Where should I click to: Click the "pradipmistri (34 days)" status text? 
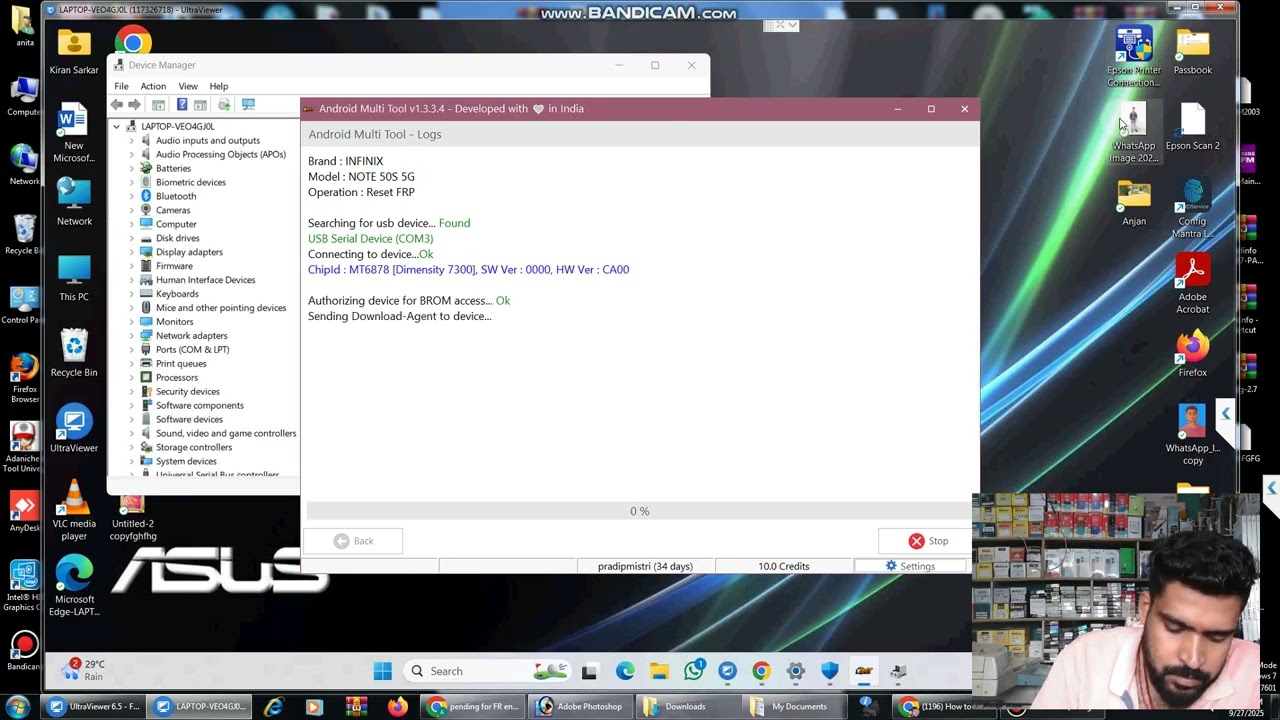click(x=645, y=566)
